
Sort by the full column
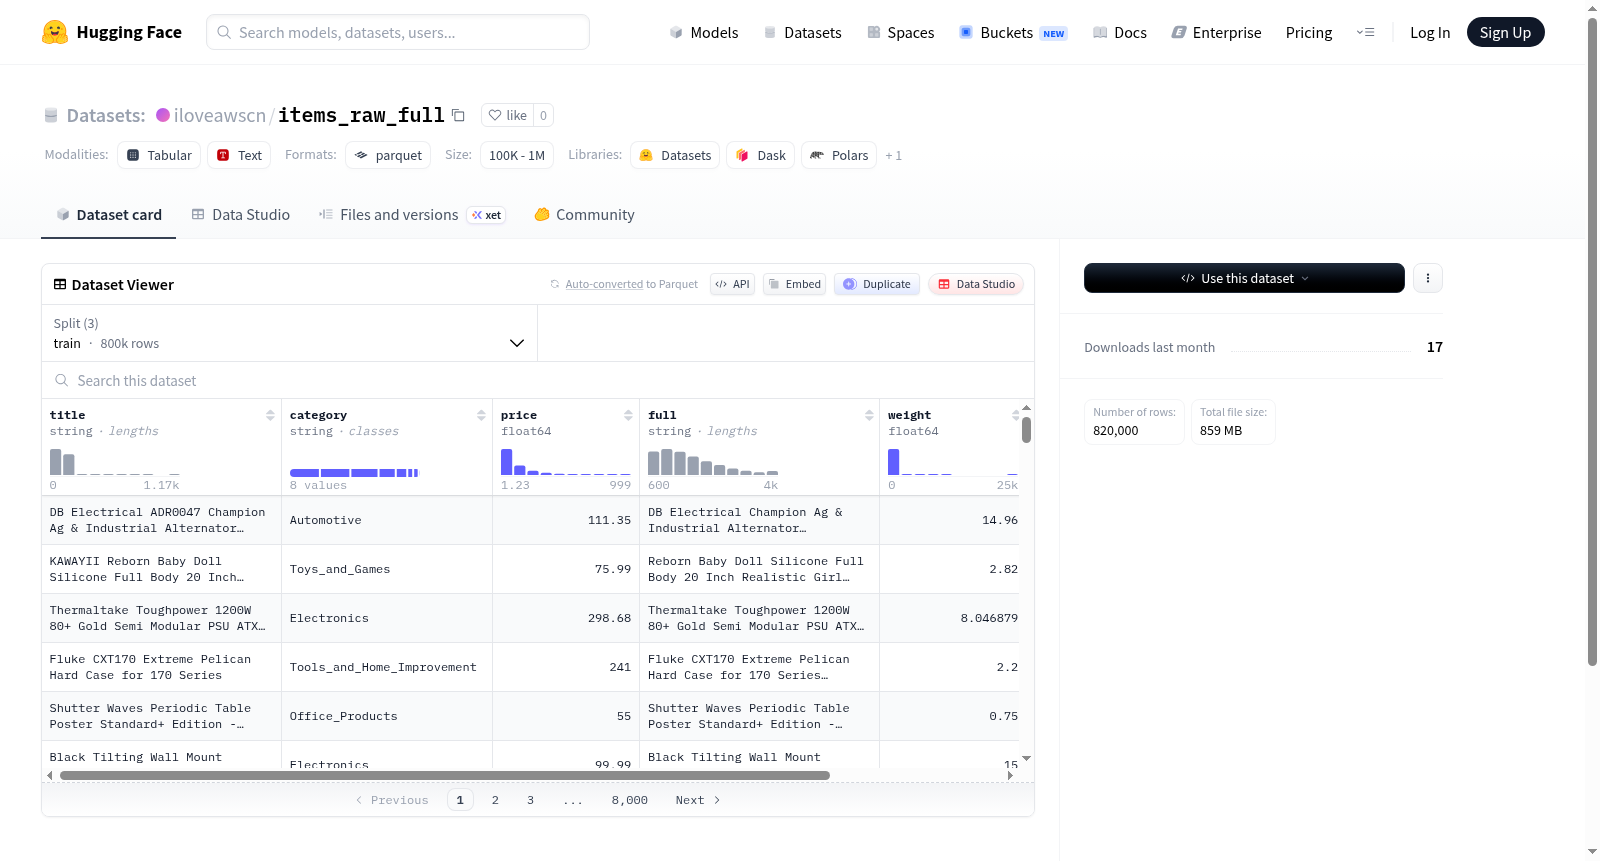click(x=869, y=415)
